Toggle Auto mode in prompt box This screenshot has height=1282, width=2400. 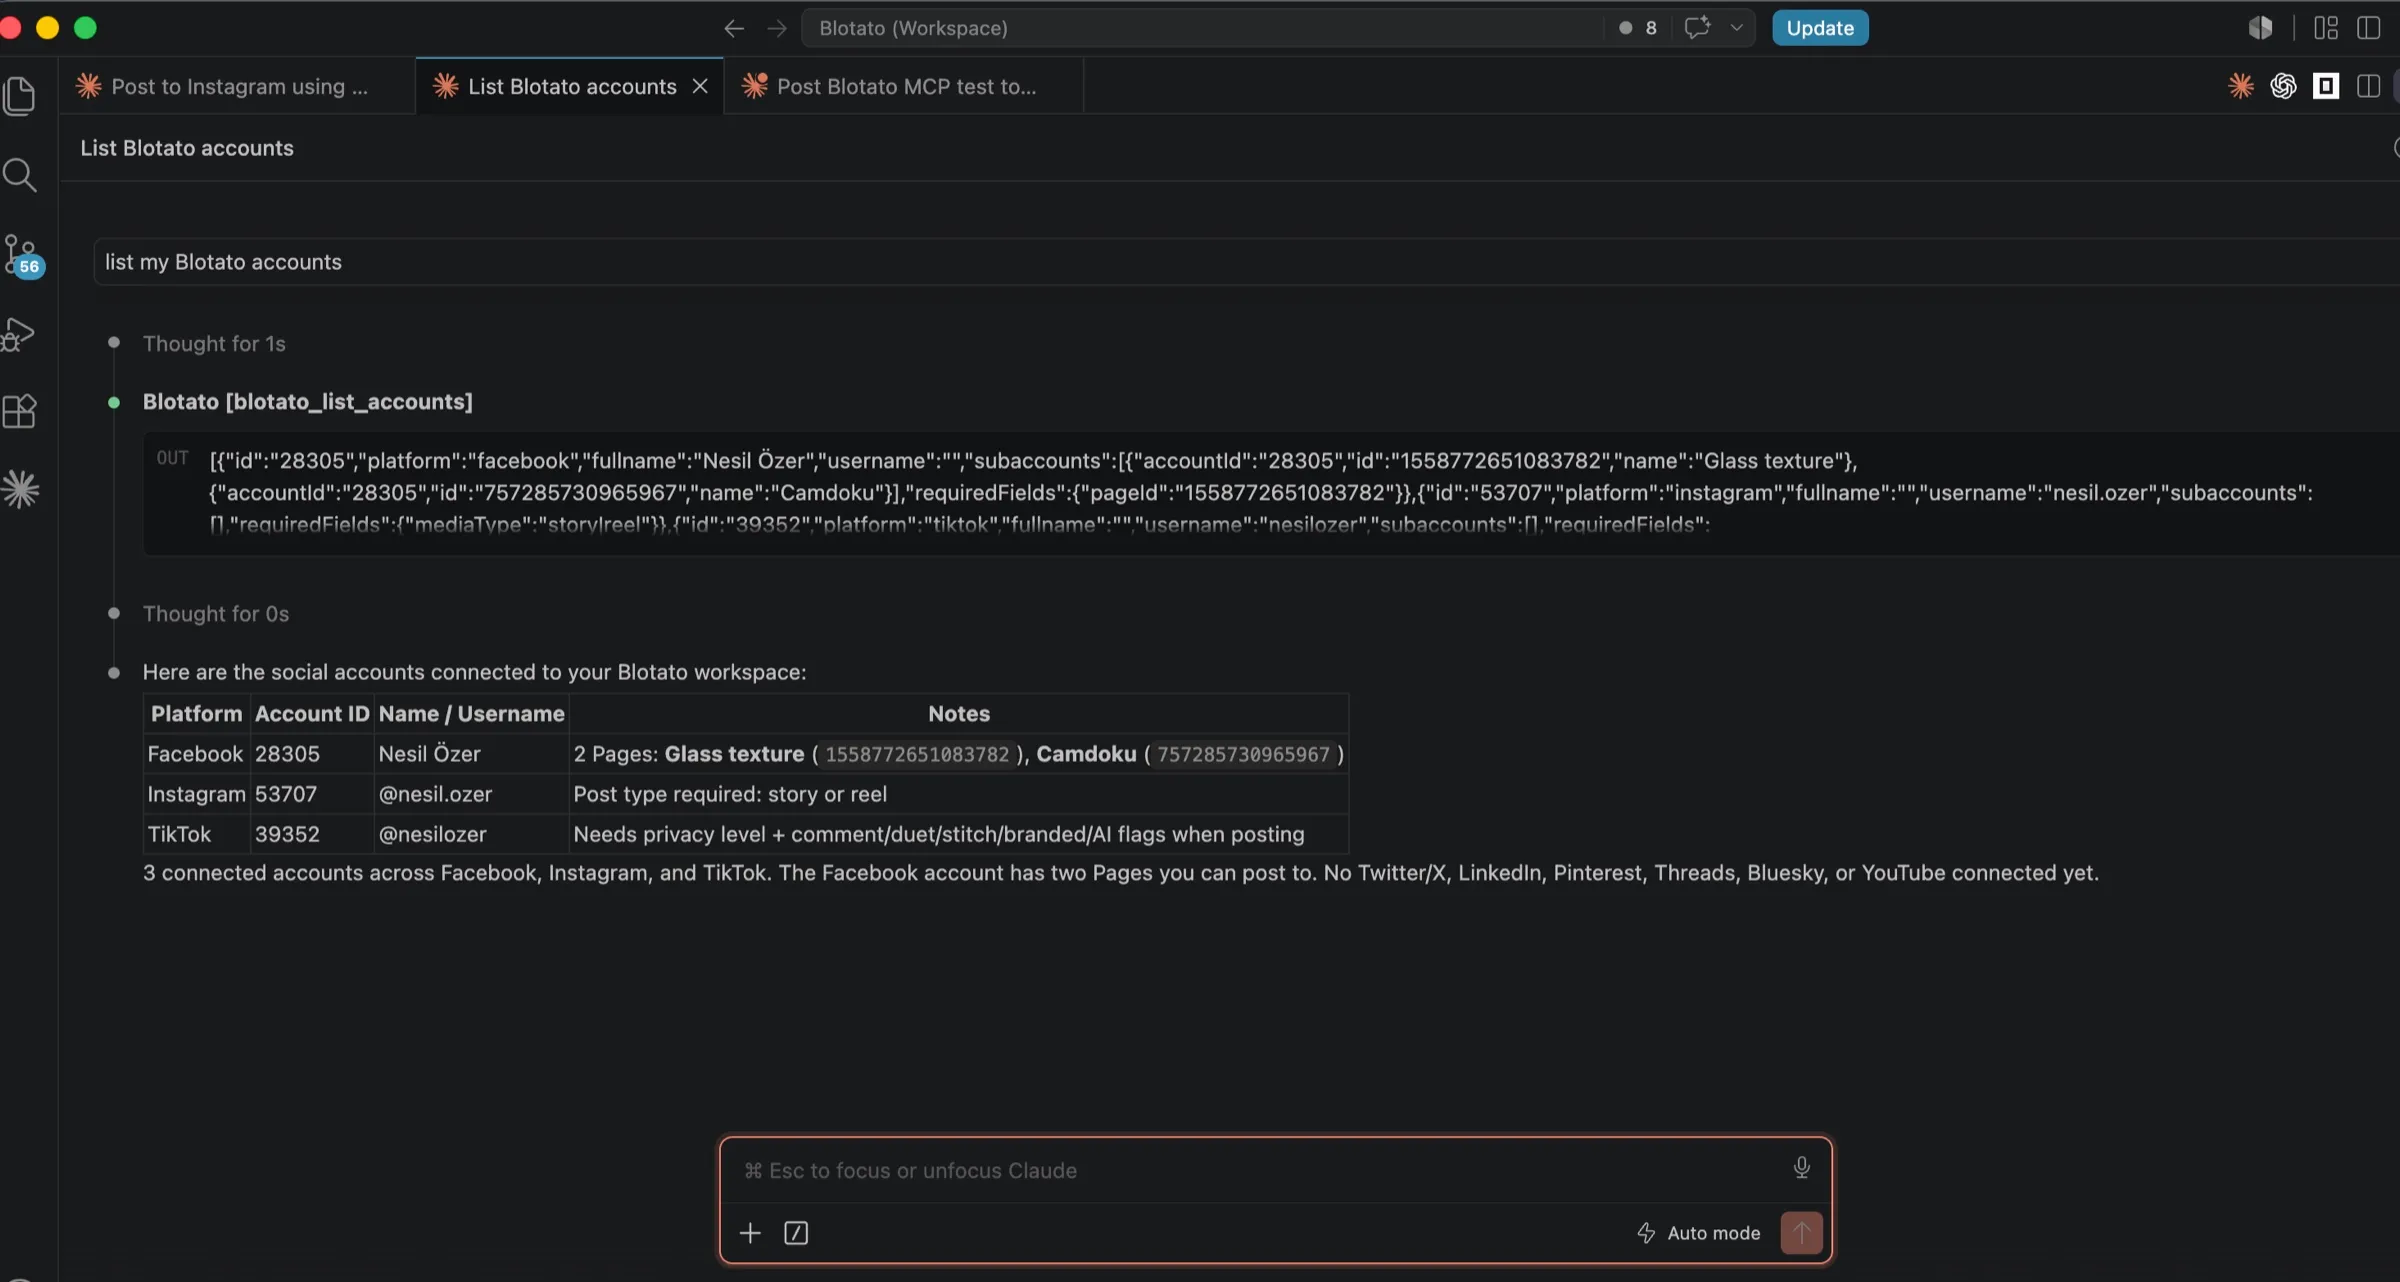1698,1233
